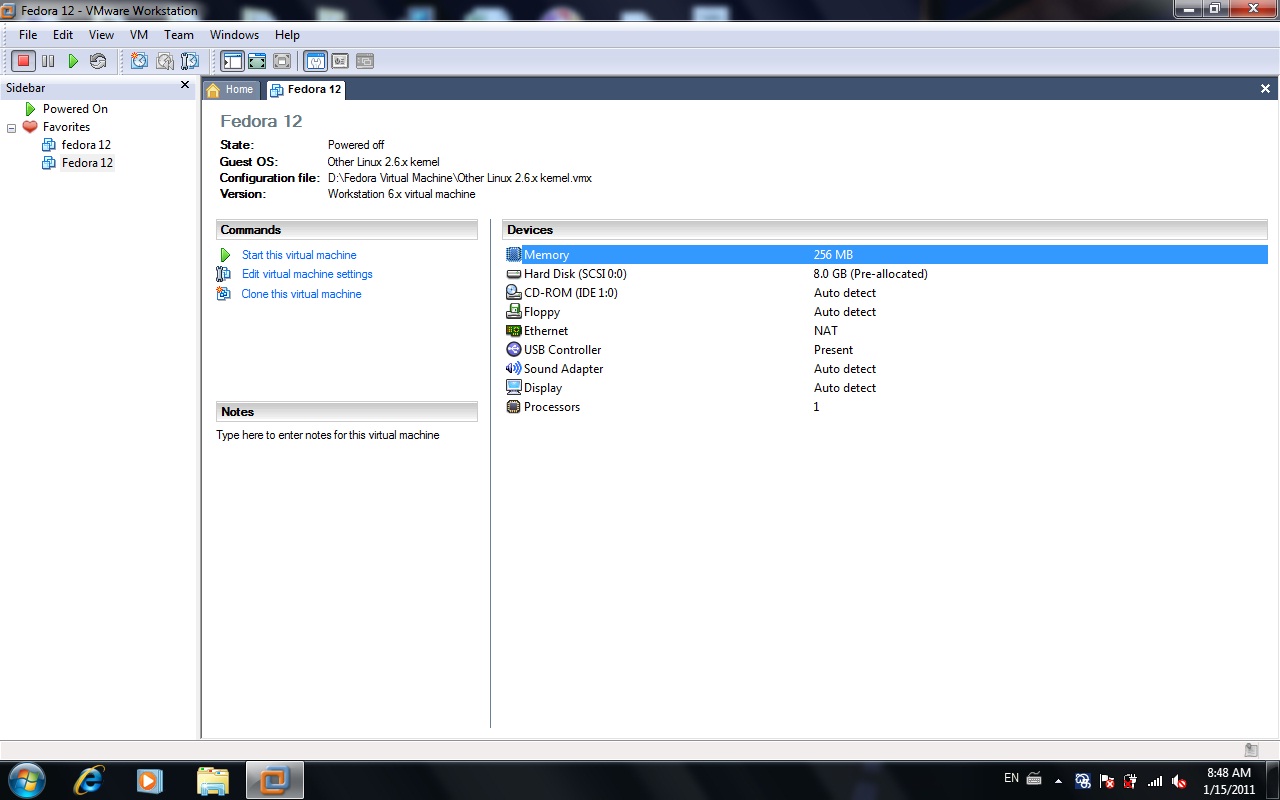Show hidden tray icons arrow
Viewport: 1280px width, 800px height.
(1058, 781)
